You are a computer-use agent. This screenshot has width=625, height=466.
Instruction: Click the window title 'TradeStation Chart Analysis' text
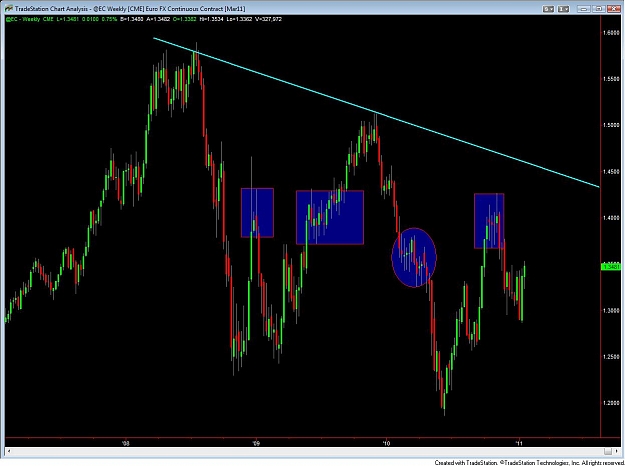pyautogui.click(x=51, y=9)
